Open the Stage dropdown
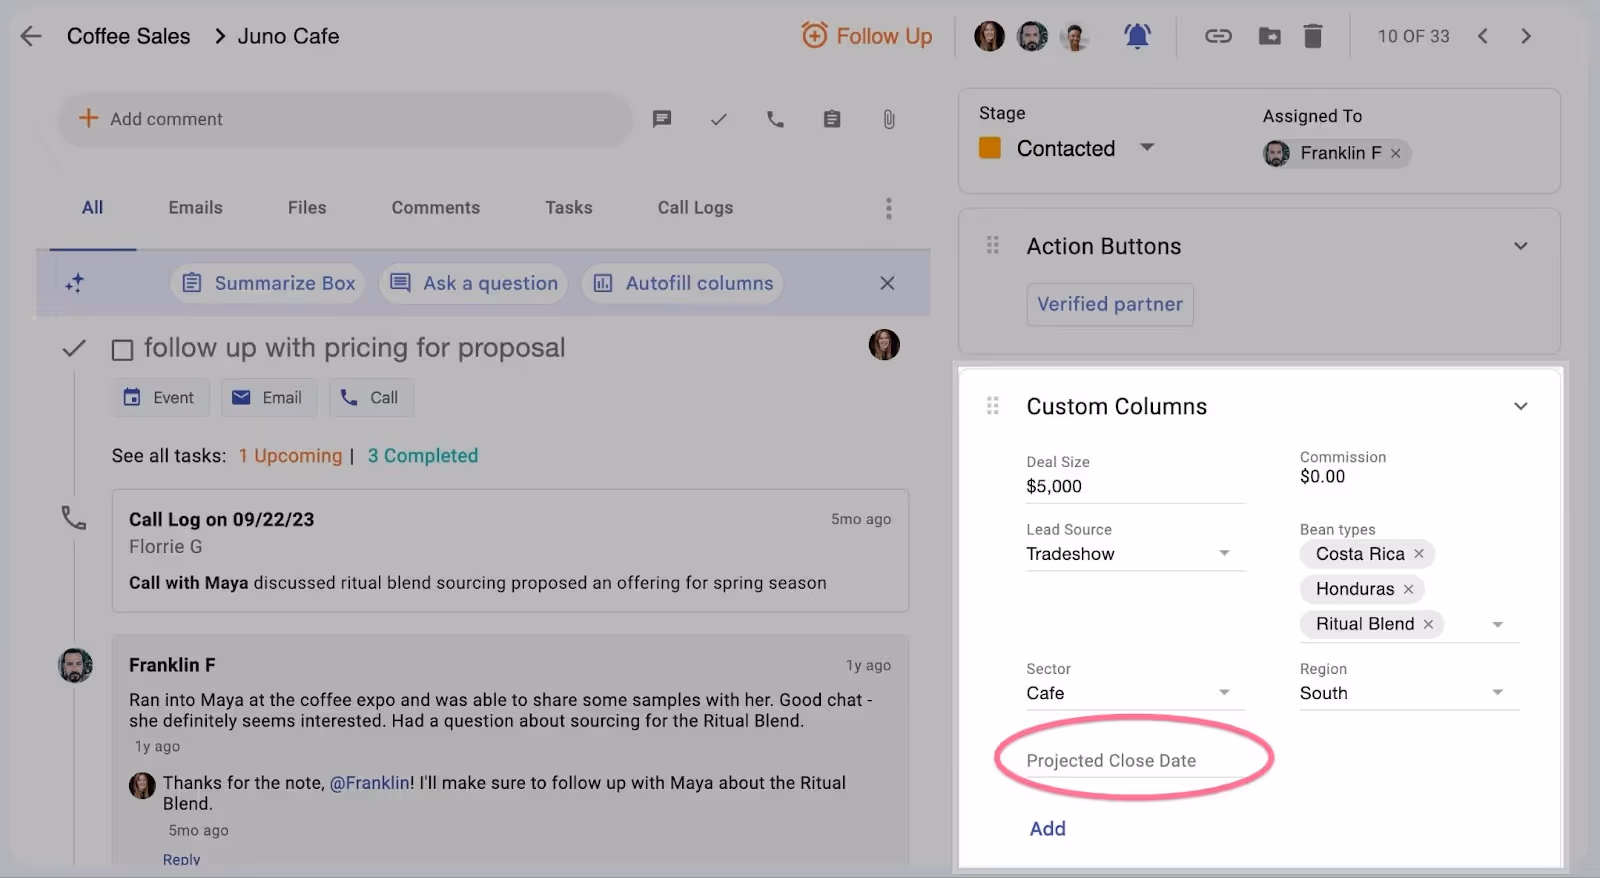Viewport: 1600px width, 878px height. coord(1147,148)
